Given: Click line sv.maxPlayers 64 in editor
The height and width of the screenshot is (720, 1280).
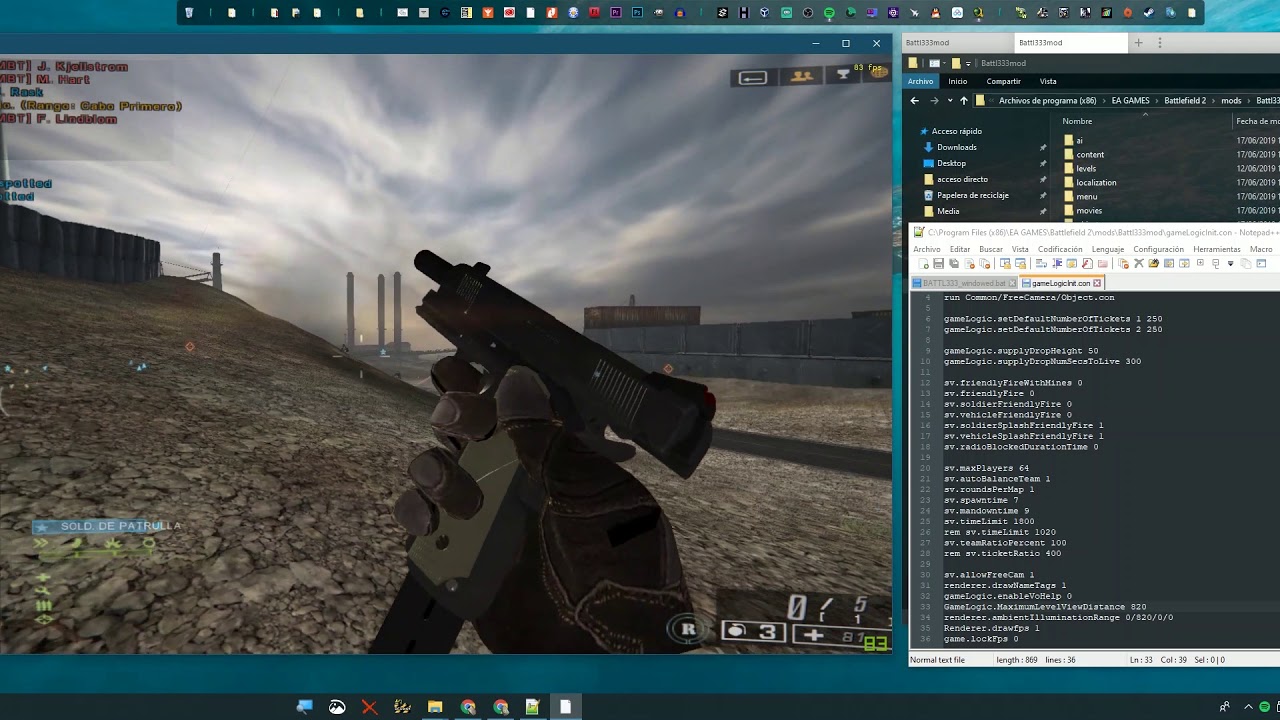Looking at the screenshot, I should [x=986, y=468].
